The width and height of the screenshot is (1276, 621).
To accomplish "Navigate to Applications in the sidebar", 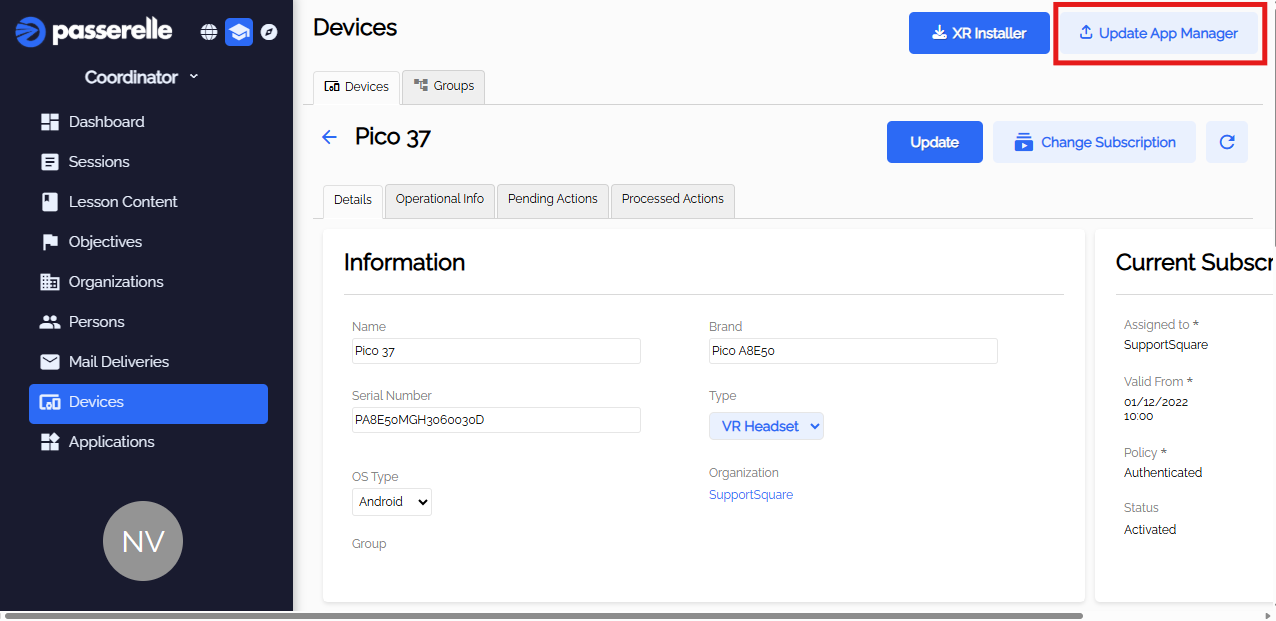I will 111,442.
